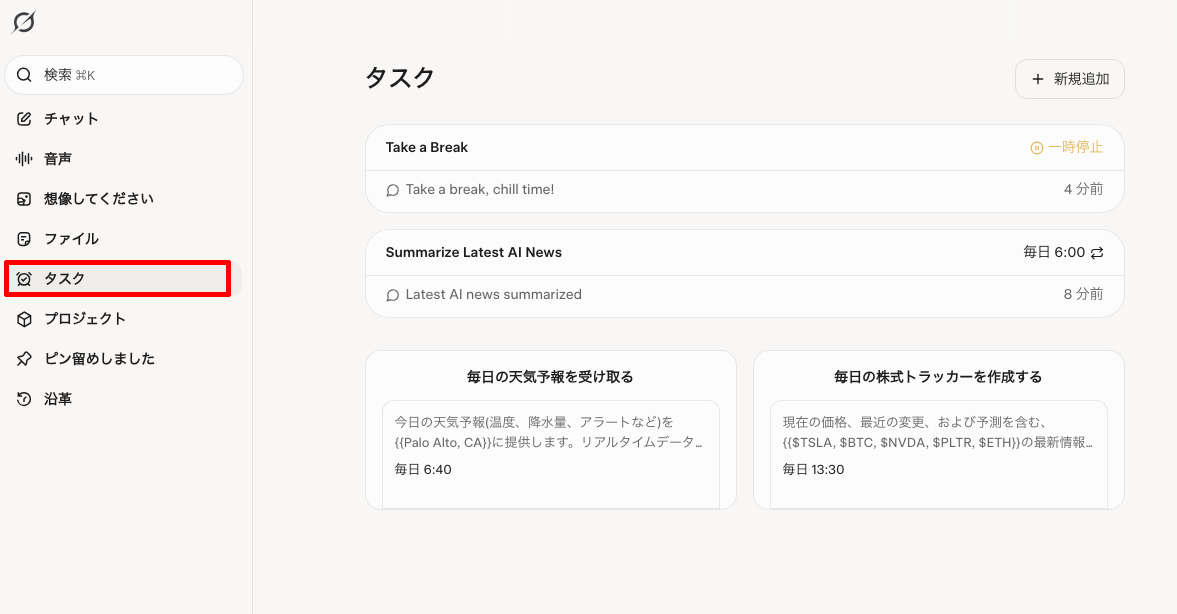
Task: Click the ピン留めしました pin icon
Action: [x=25, y=359]
